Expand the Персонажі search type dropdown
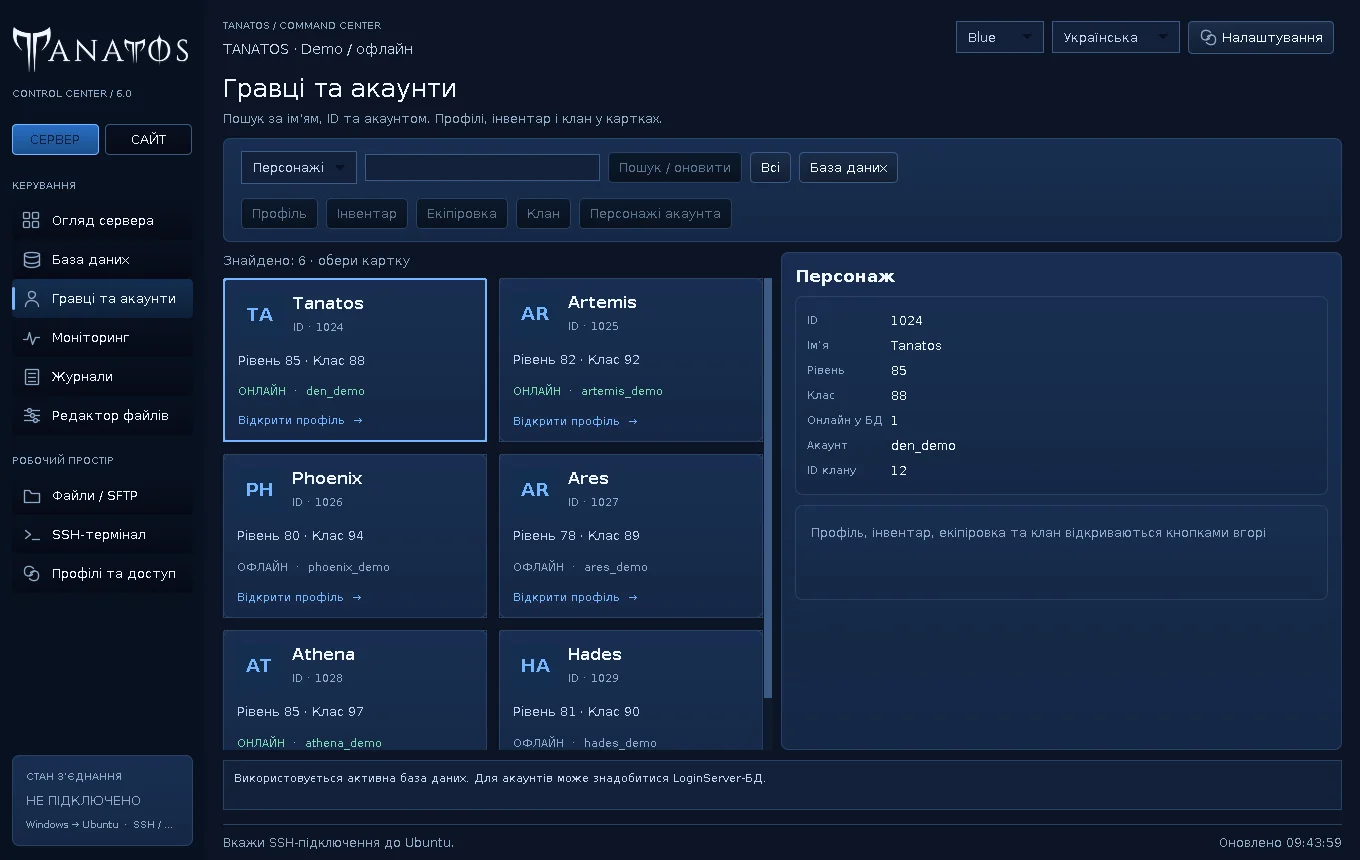 [299, 167]
